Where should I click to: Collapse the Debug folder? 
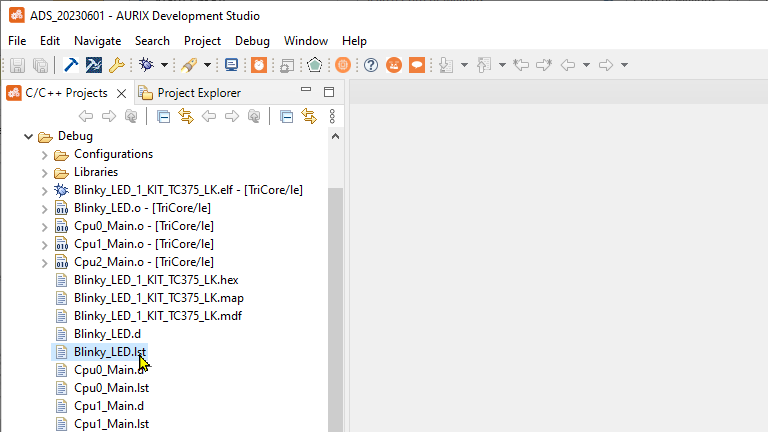[x=28, y=136]
